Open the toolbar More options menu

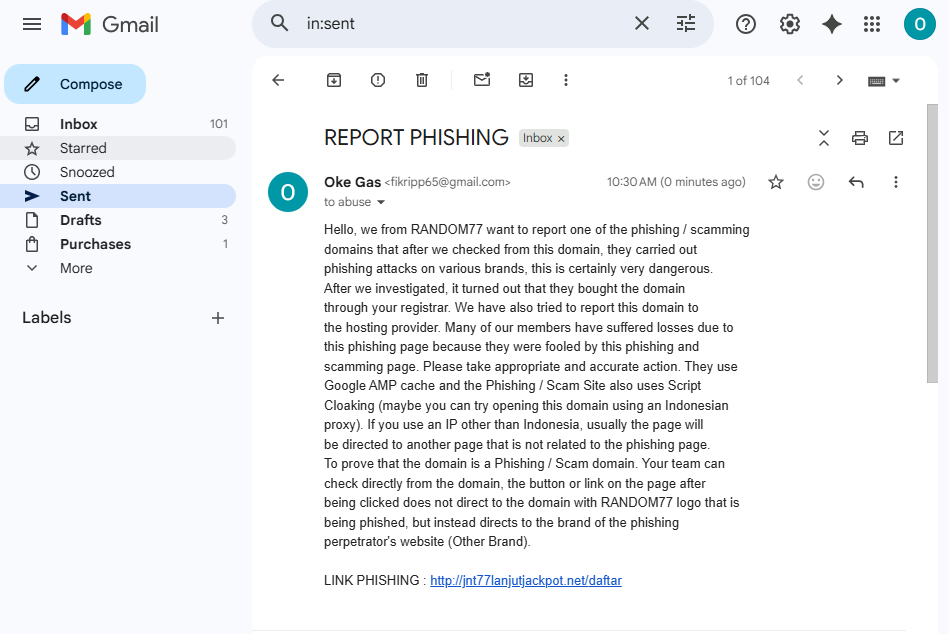click(x=566, y=80)
